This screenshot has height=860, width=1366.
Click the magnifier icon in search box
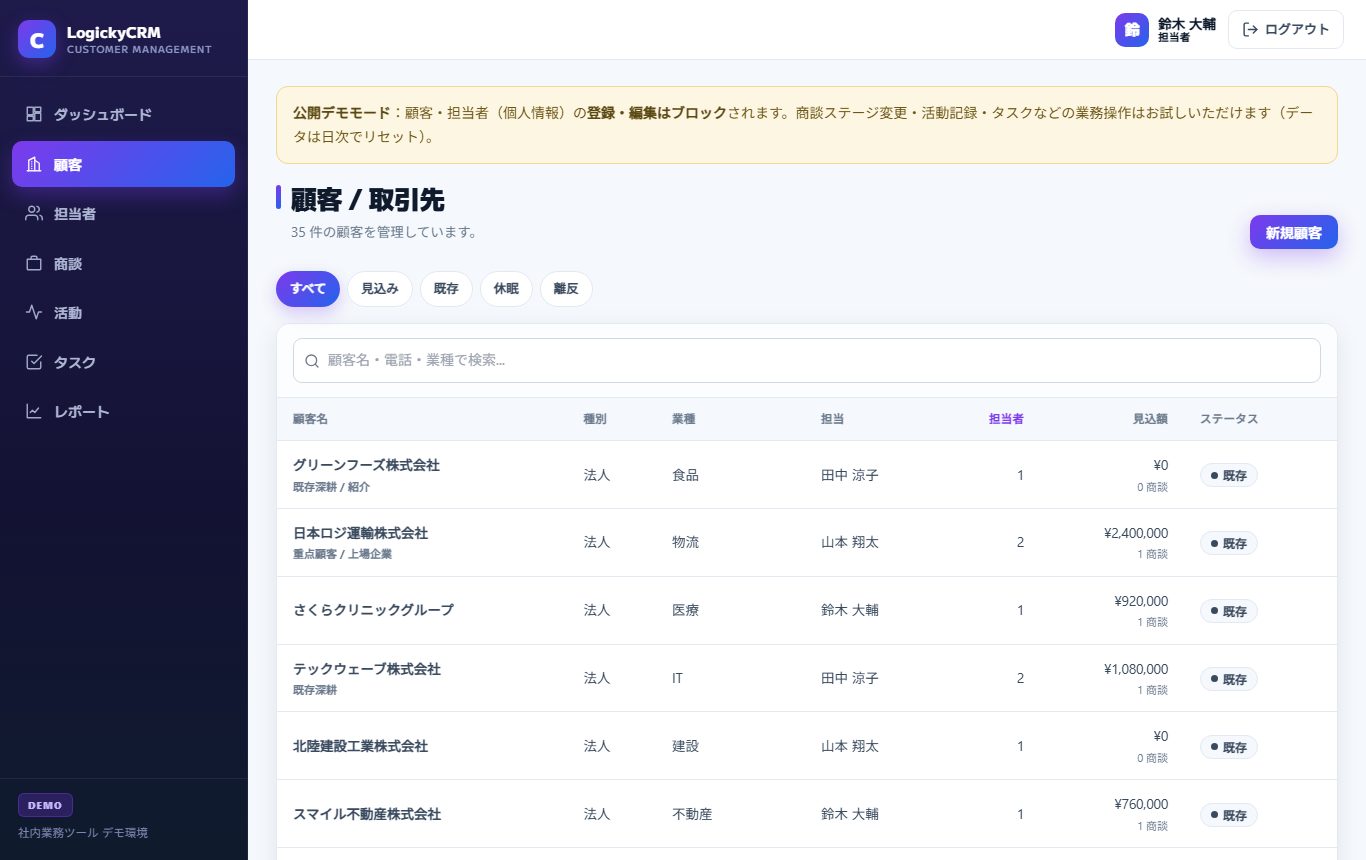click(x=312, y=360)
